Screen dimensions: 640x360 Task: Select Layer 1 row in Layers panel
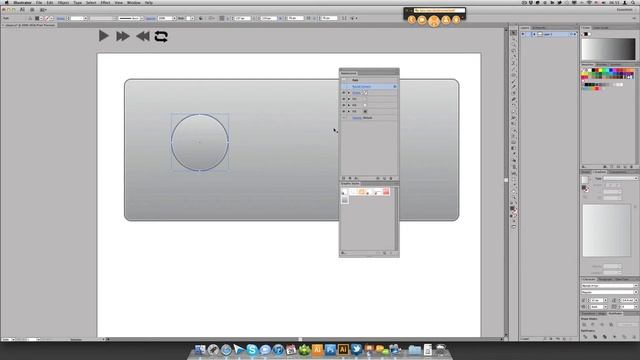click(549, 34)
